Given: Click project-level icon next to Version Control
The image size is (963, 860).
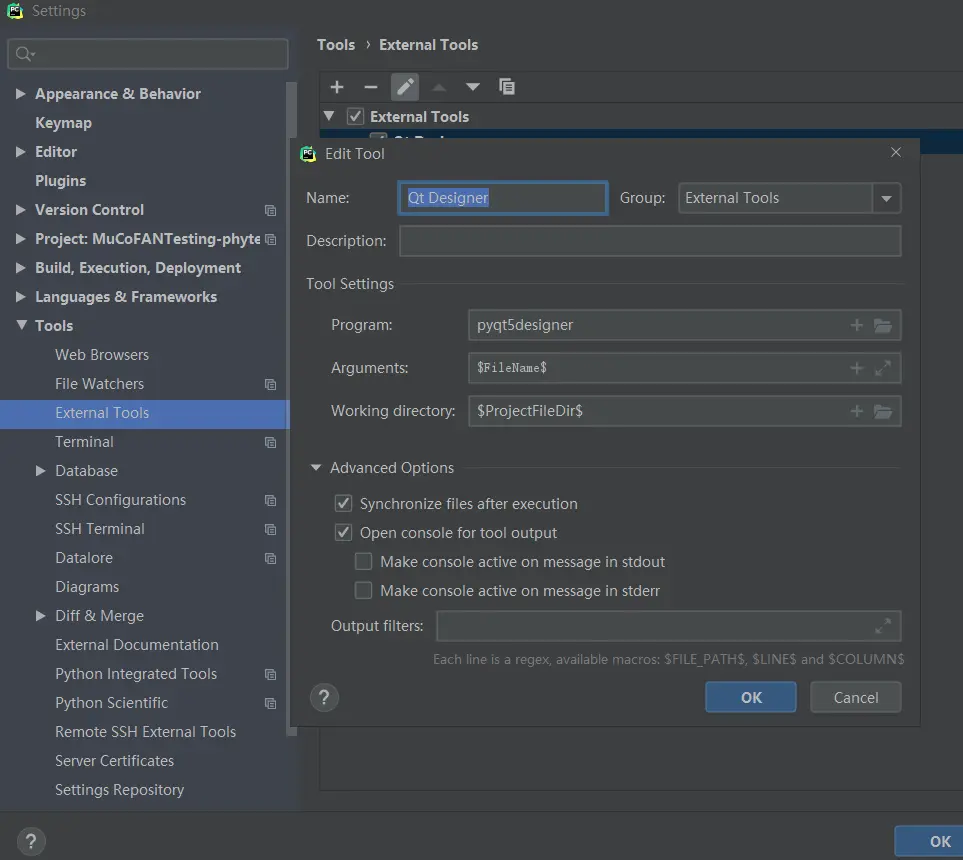Looking at the screenshot, I should pos(270,210).
